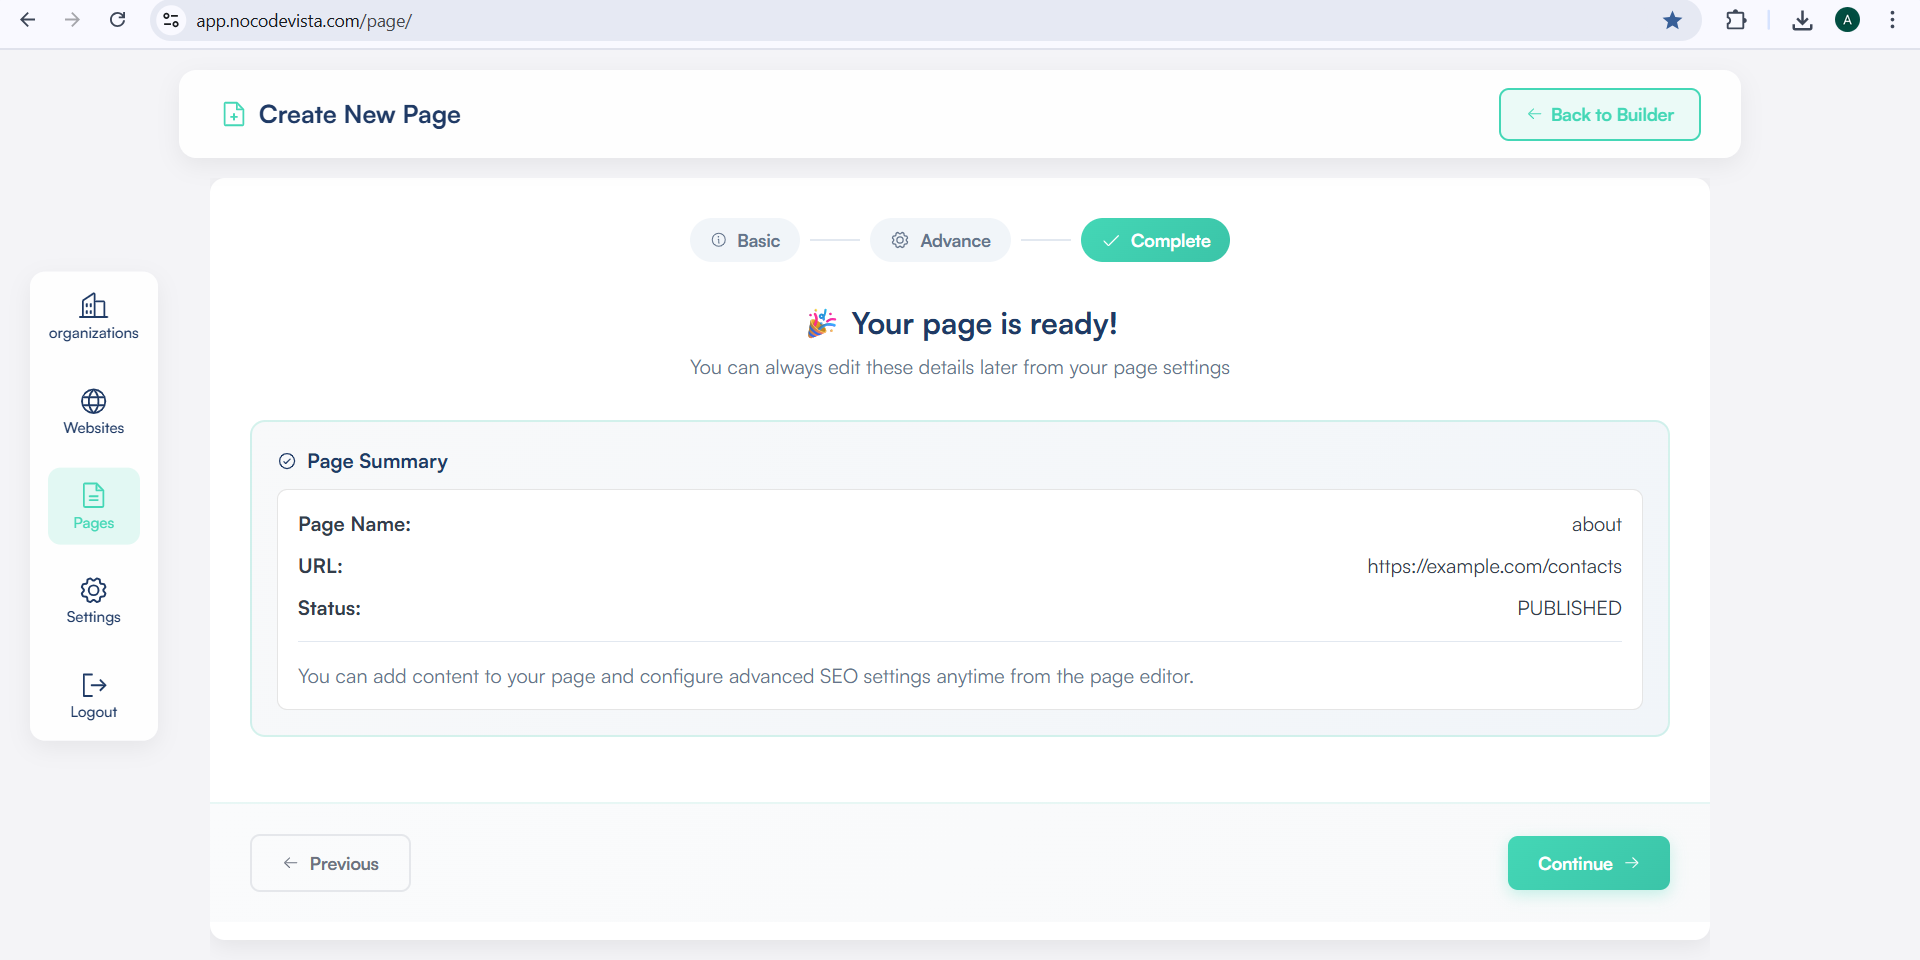1920x960 pixels.
Task: Click the Logout icon
Action: [x=94, y=686]
